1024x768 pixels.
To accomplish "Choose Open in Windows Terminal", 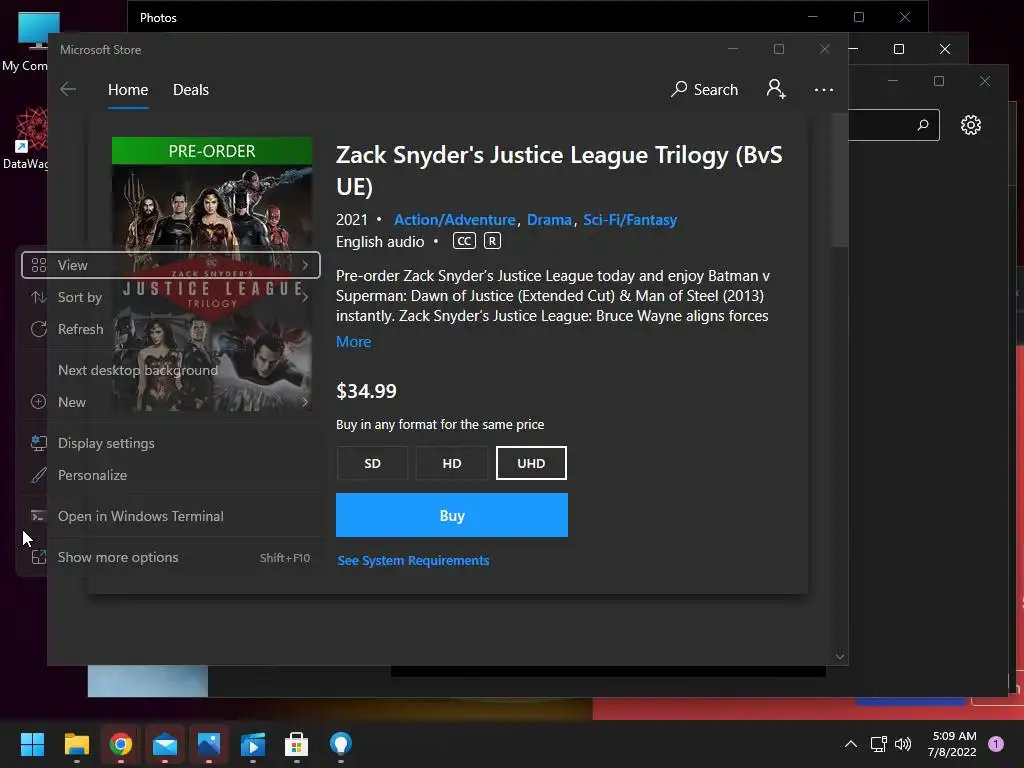I will click(170, 517).
